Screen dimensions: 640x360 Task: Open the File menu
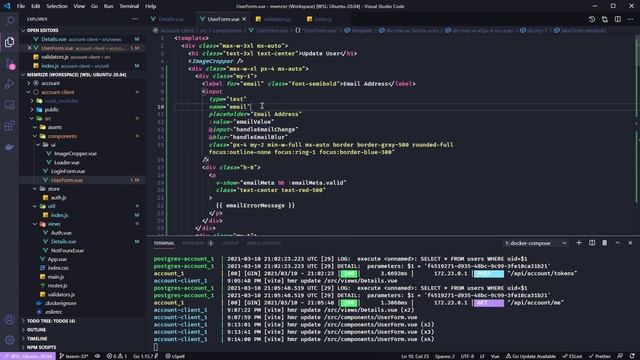click(21, 6)
